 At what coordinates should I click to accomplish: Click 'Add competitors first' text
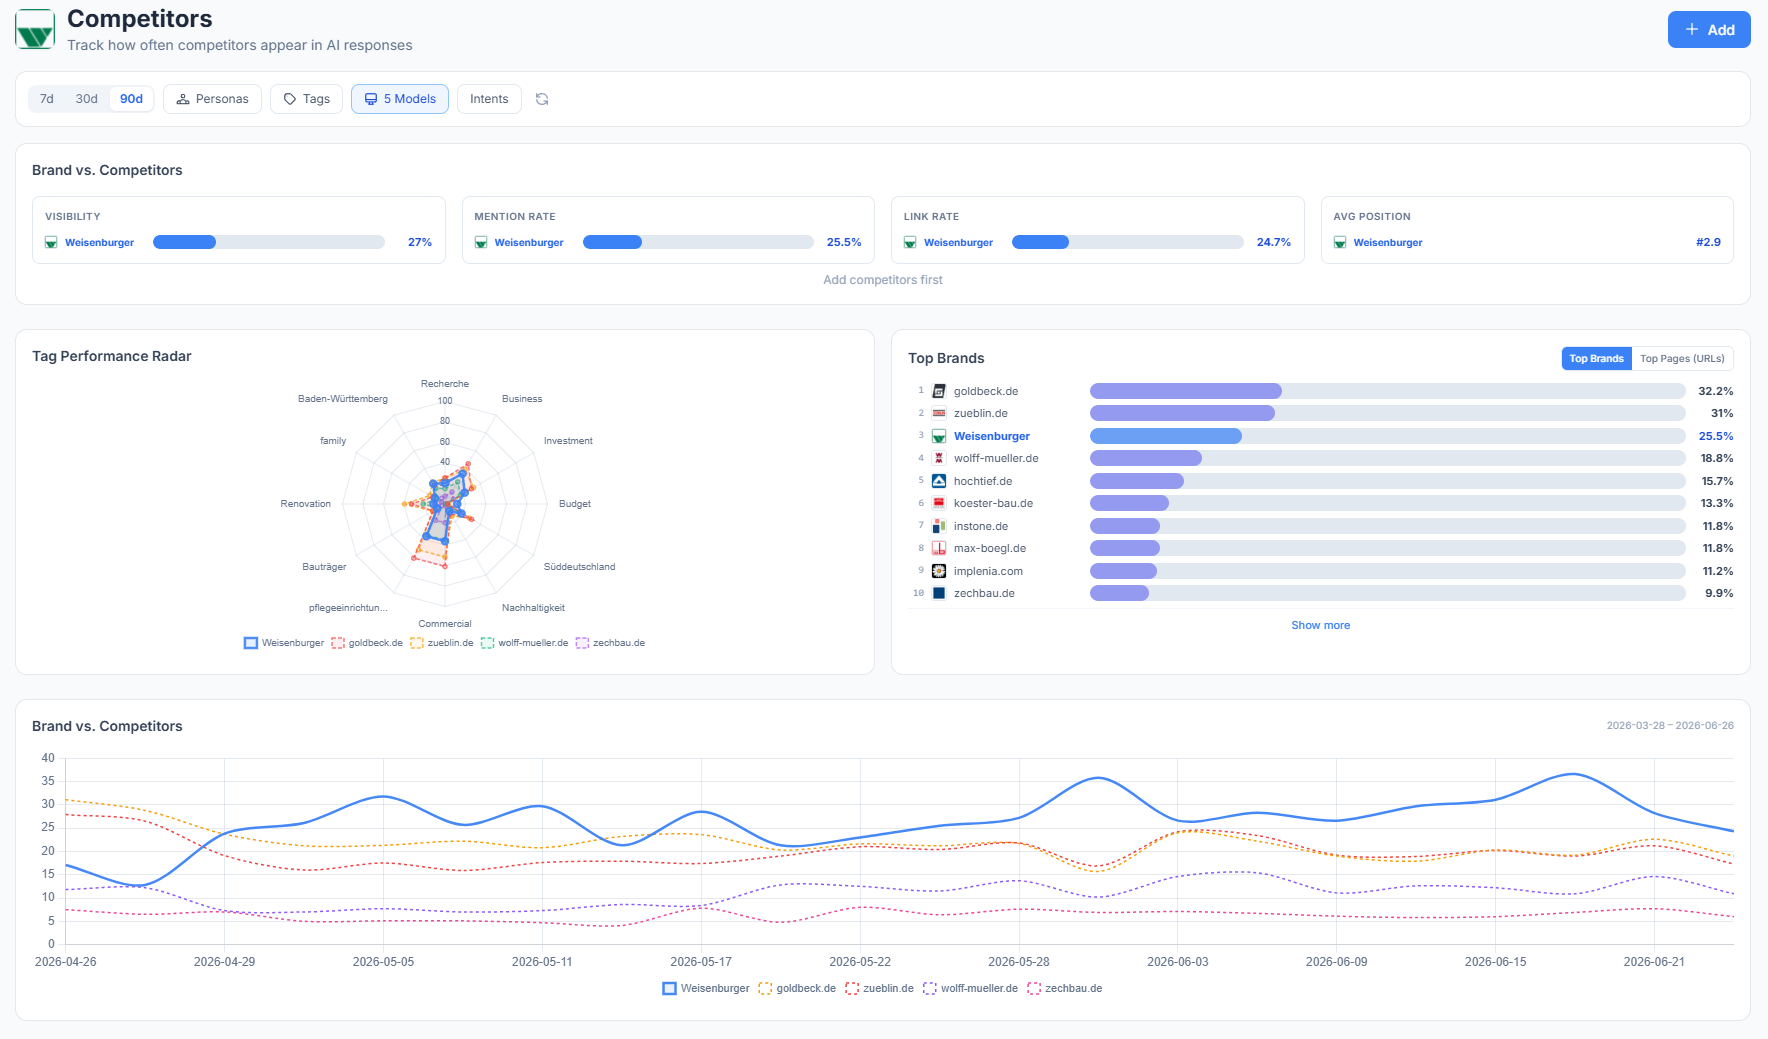(883, 280)
